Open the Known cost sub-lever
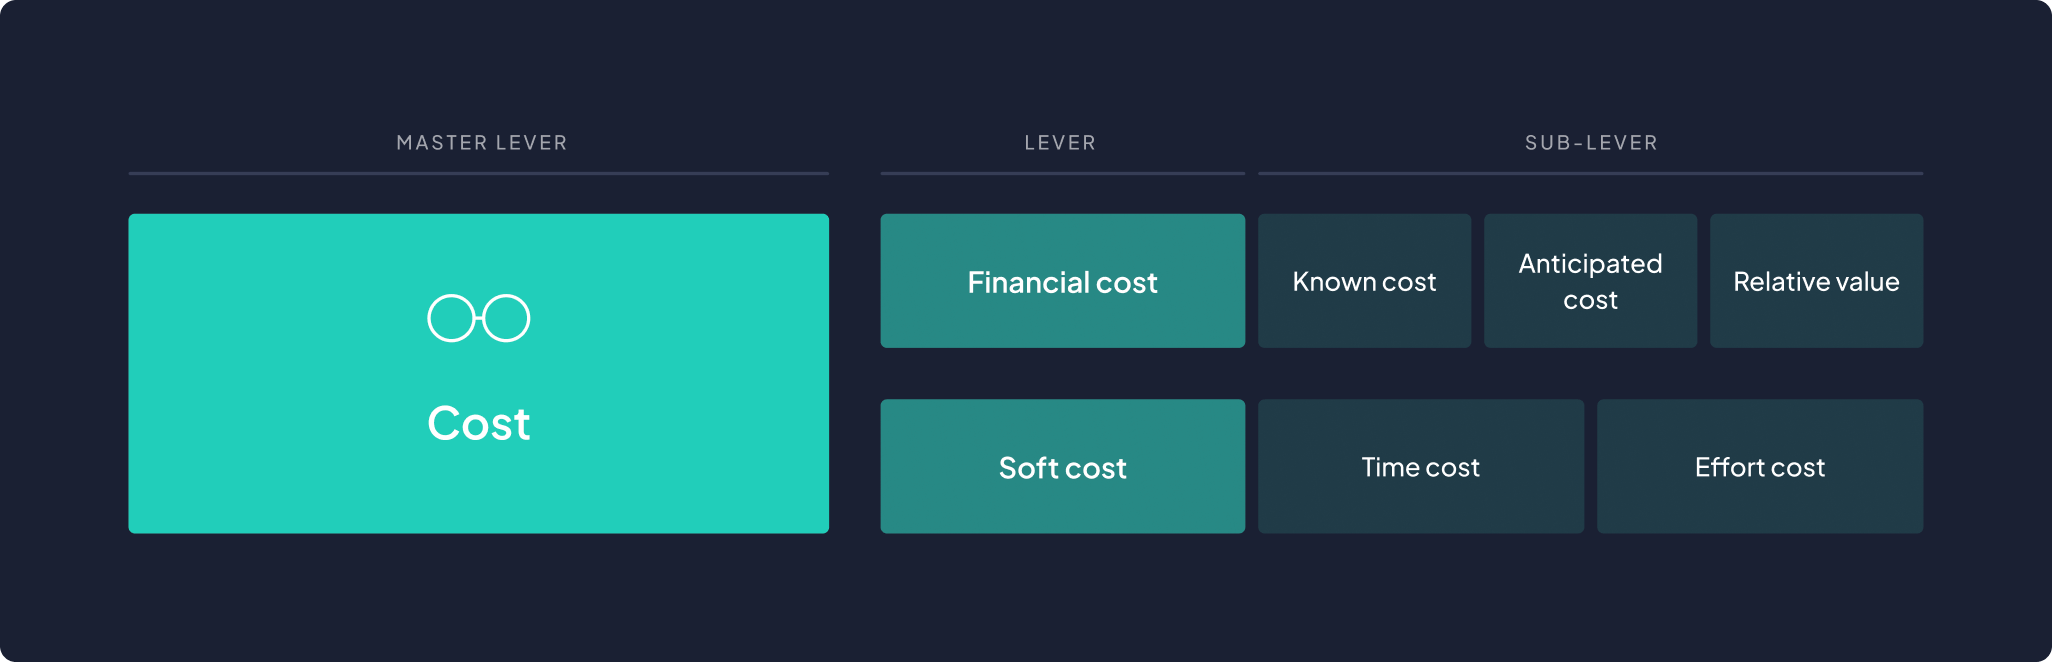2052x663 pixels. [1364, 281]
